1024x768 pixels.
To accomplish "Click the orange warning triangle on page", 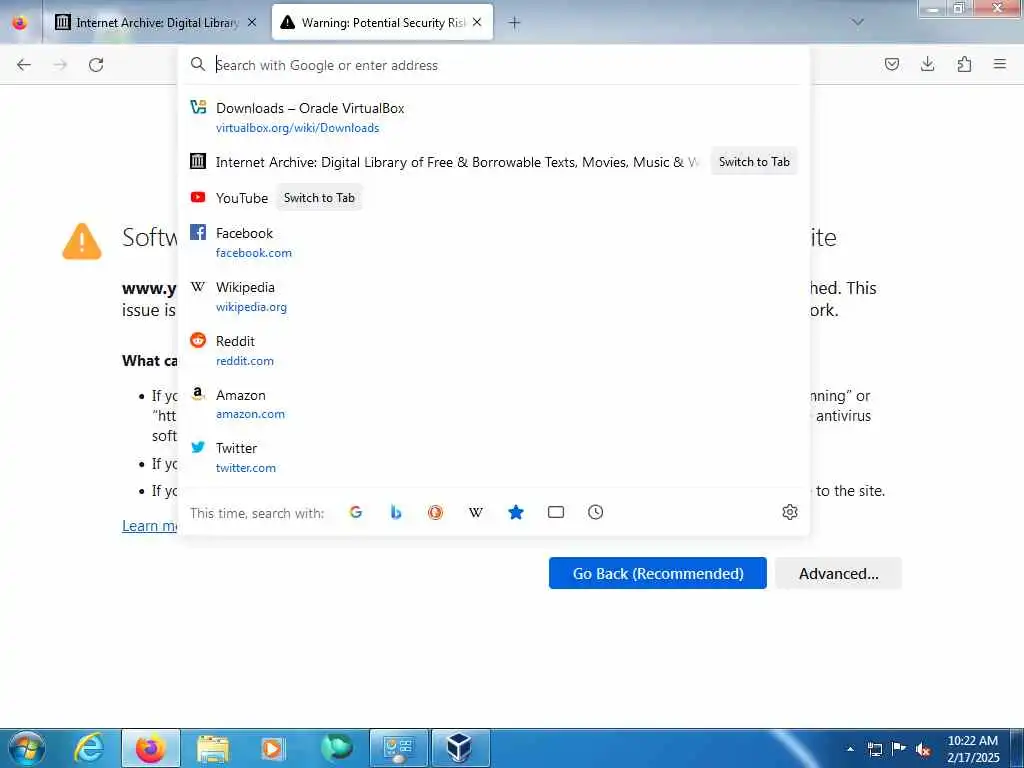I will point(82,242).
